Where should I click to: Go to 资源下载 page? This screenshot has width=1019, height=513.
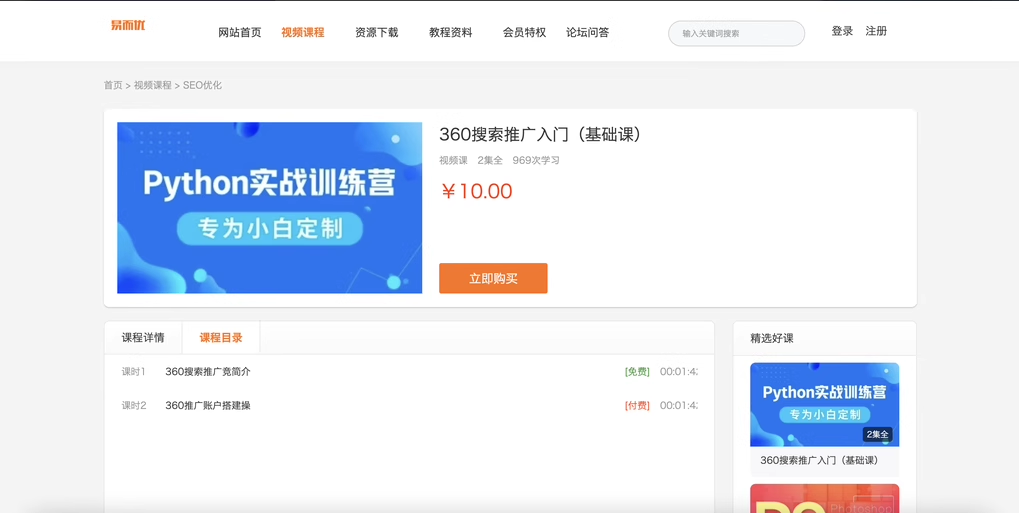(x=376, y=32)
